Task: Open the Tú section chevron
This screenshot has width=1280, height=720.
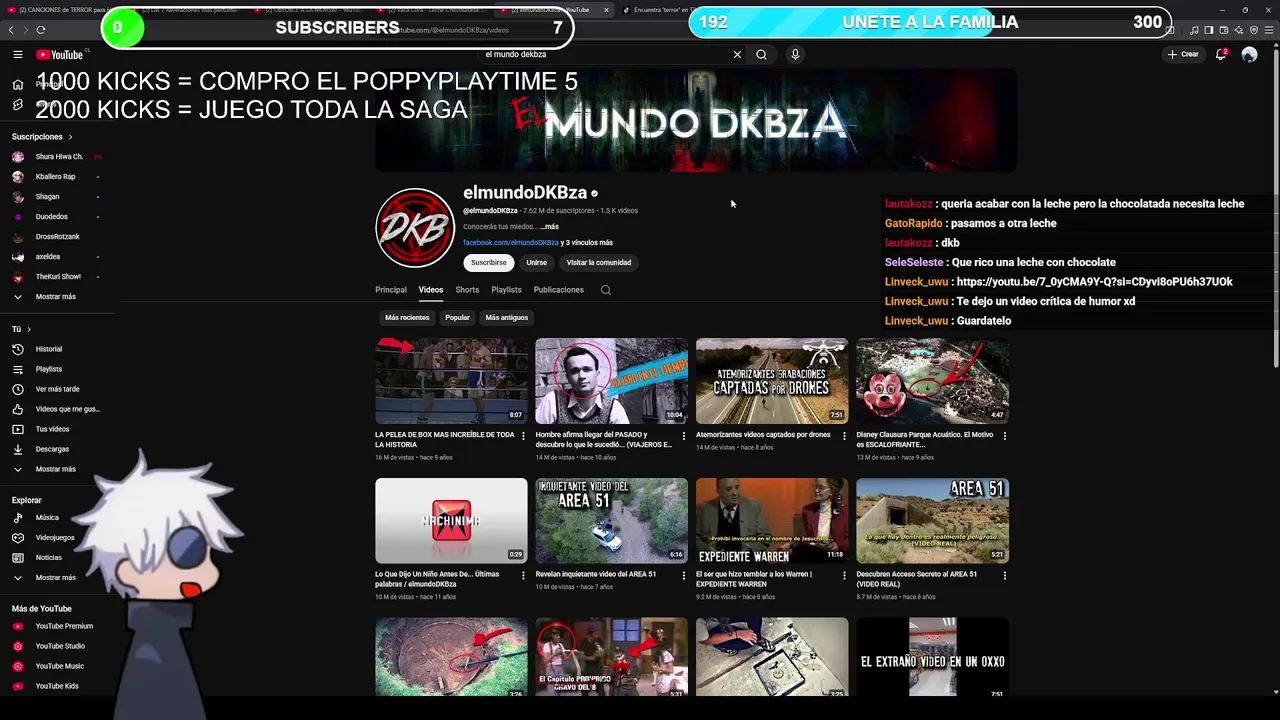Action: (x=29, y=329)
